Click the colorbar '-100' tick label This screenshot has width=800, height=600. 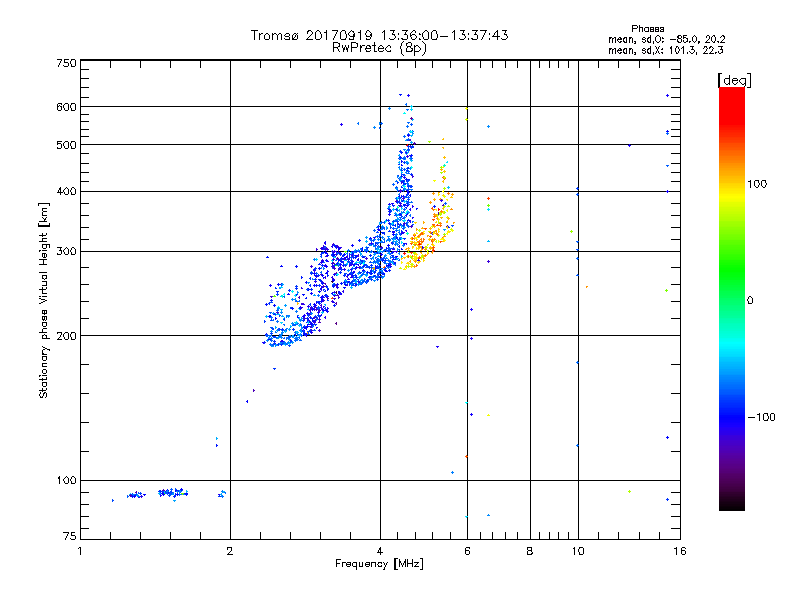click(761, 417)
